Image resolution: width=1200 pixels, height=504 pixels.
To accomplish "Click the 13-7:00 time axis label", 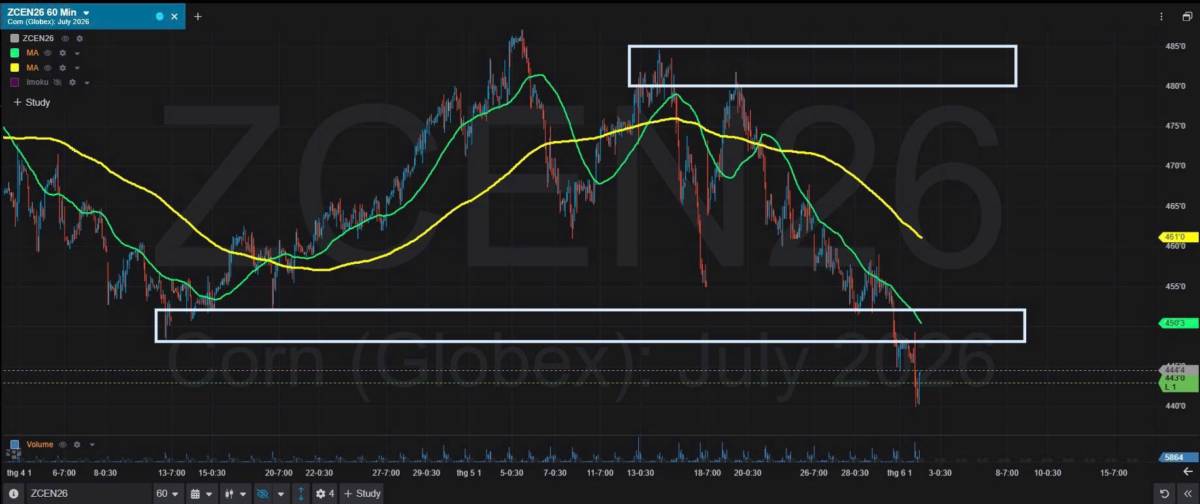I will 172,472.
